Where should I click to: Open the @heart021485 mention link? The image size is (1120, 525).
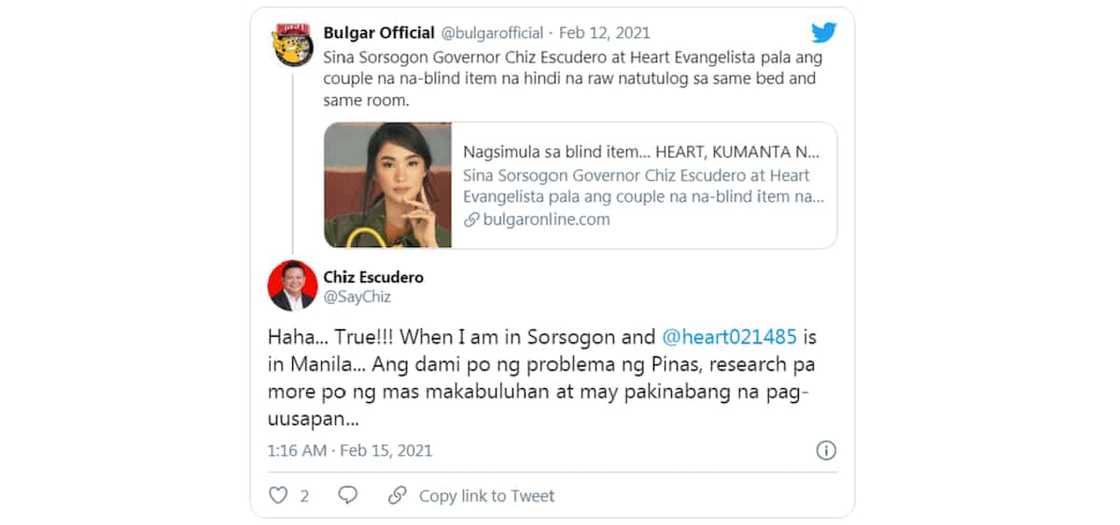click(729, 336)
